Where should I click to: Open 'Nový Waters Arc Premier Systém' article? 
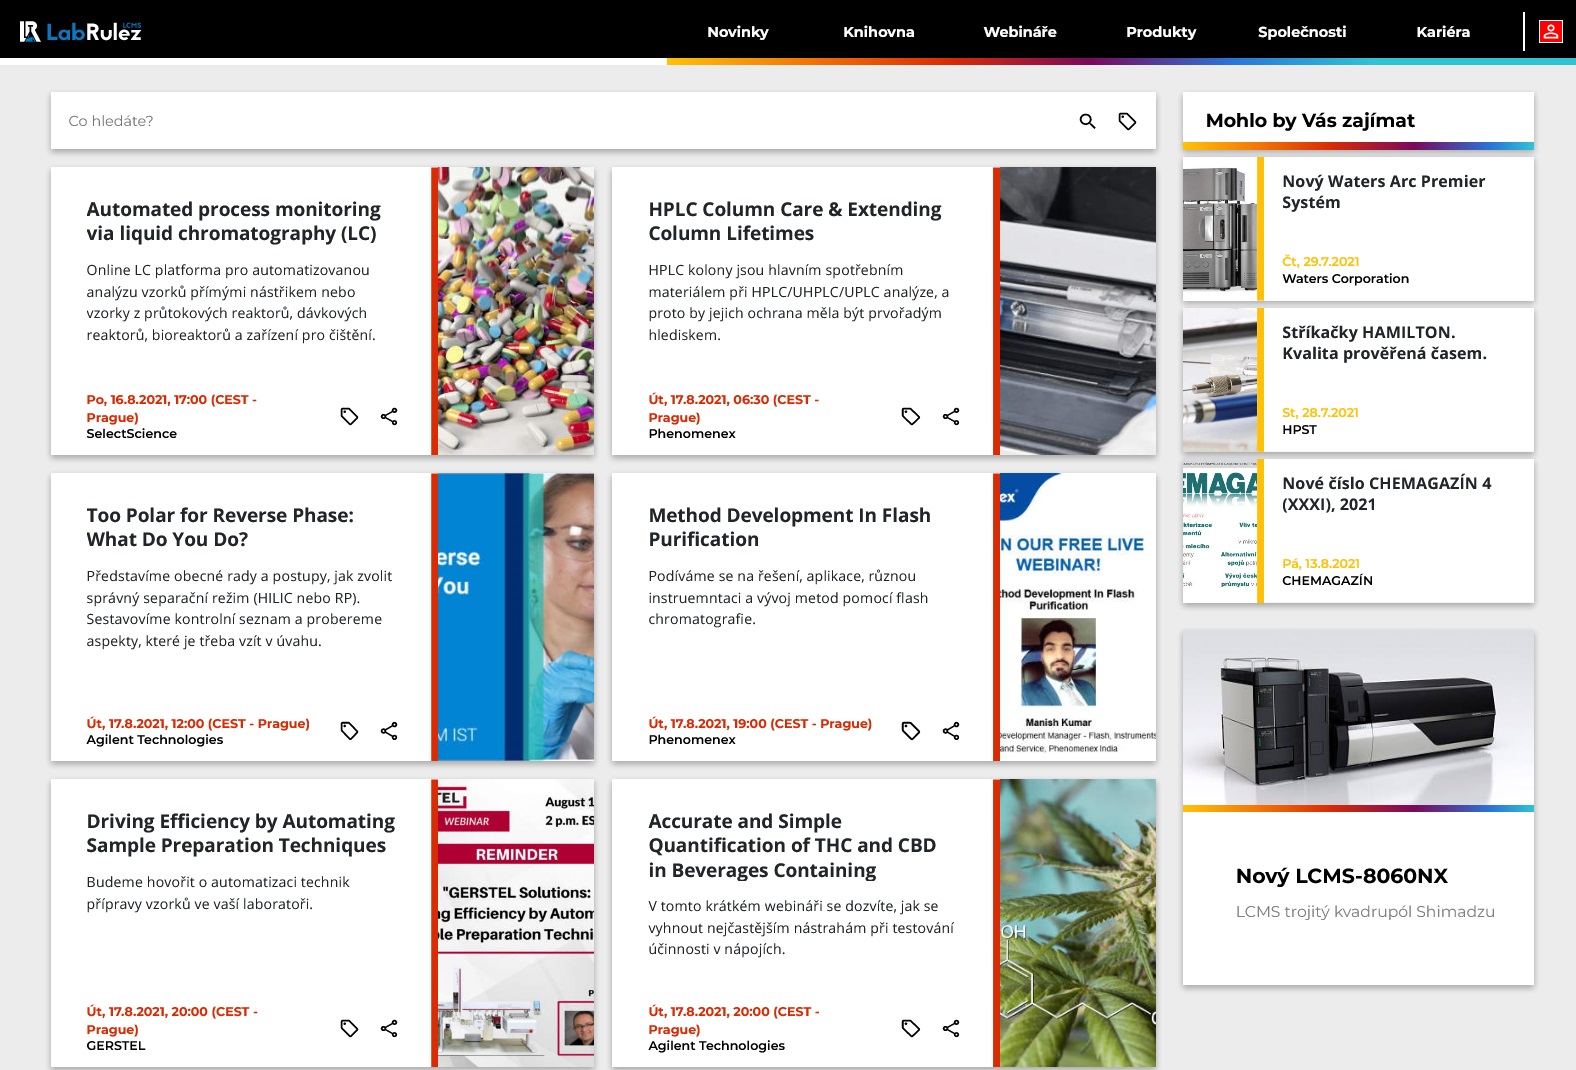1383,191
